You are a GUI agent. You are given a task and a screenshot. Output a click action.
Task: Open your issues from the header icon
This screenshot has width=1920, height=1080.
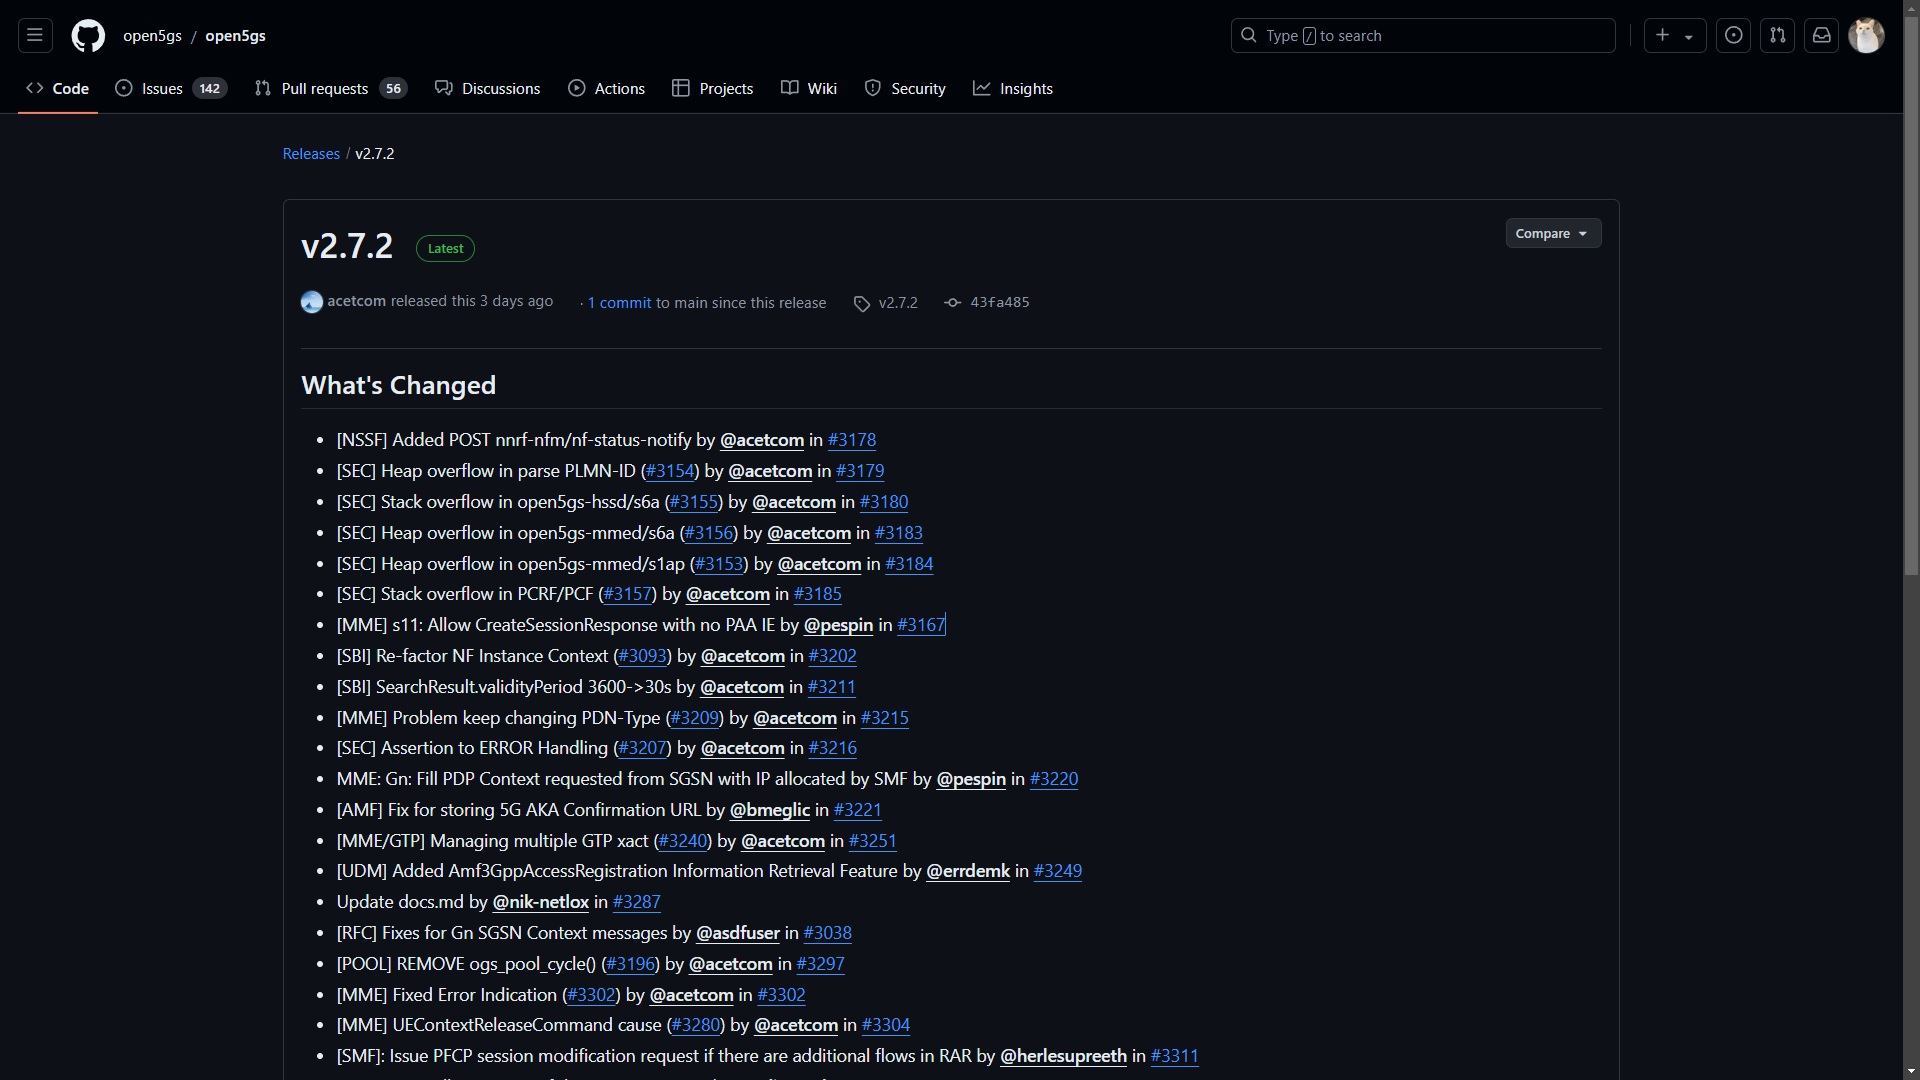pyautogui.click(x=1734, y=36)
